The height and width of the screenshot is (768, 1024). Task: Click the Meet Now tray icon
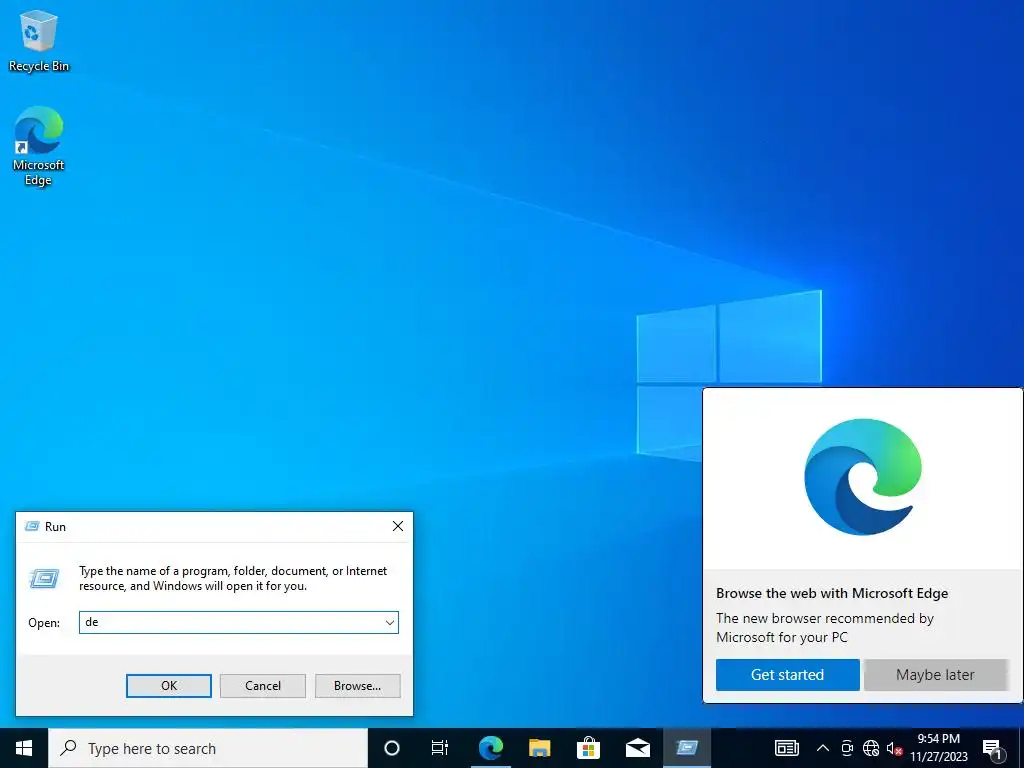(x=847, y=748)
